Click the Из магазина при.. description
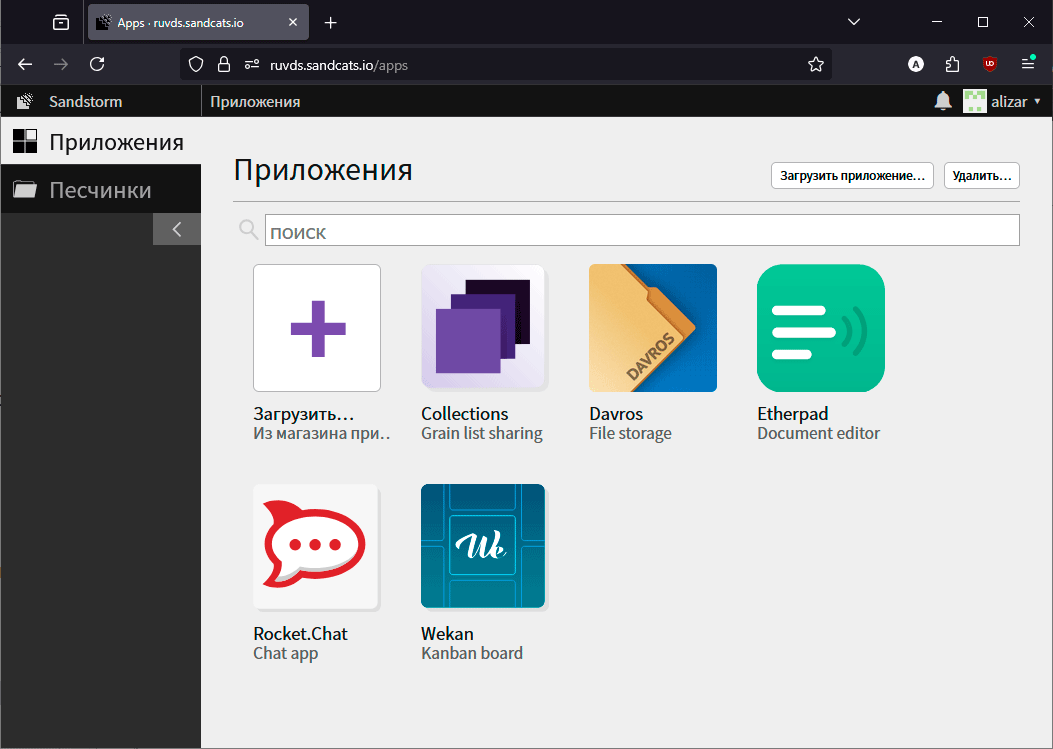This screenshot has height=749, width=1053. (322, 433)
